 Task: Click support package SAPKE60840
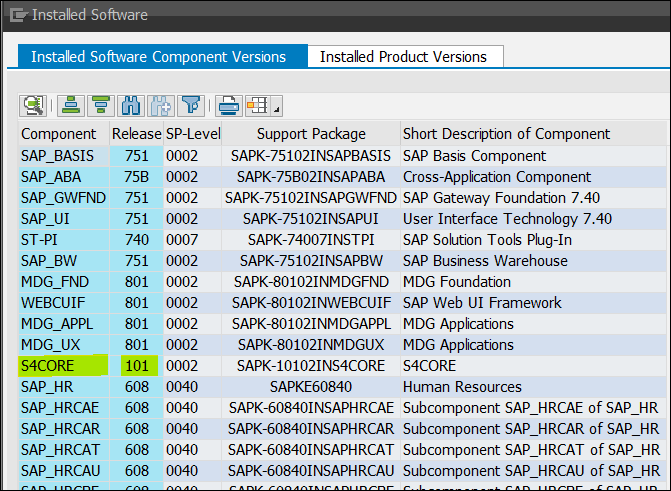click(x=311, y=387)
